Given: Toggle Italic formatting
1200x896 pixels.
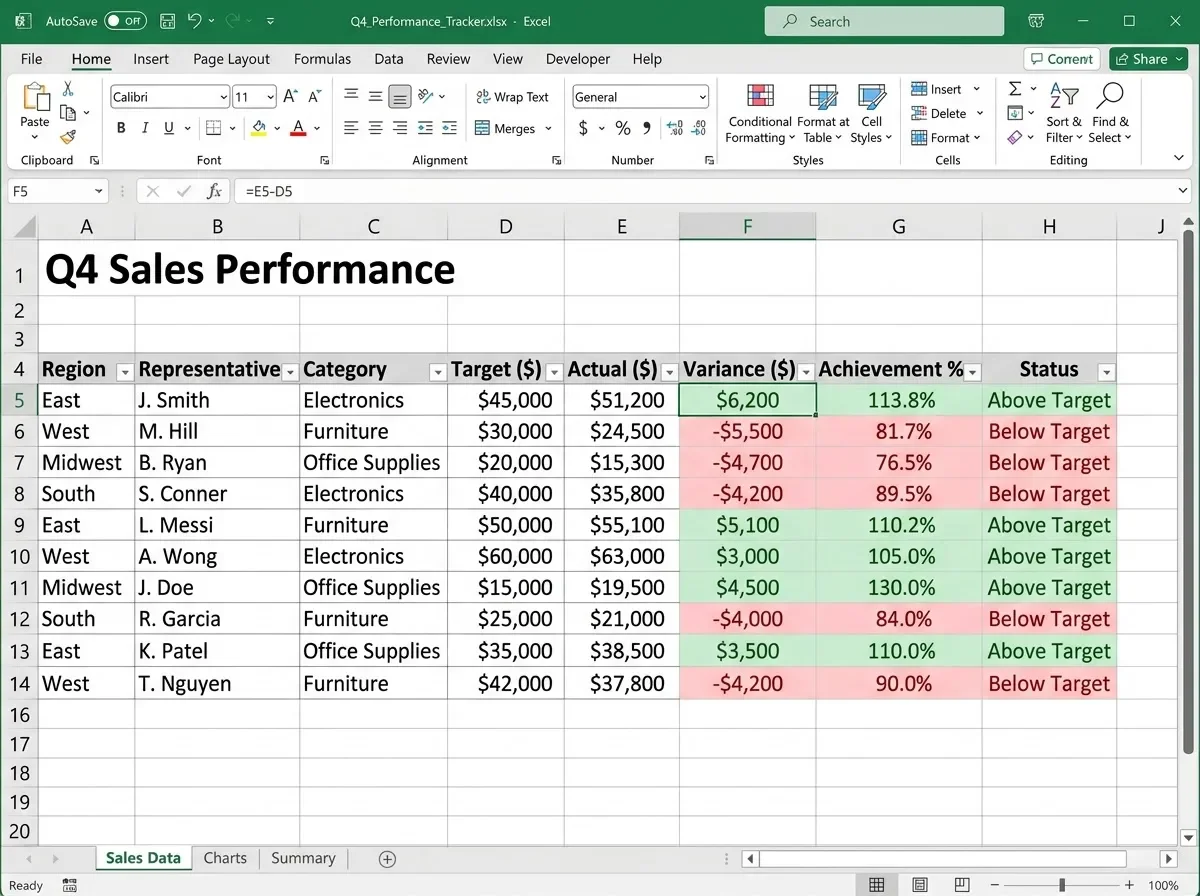Looking at the screenshot, I should click(x=145, y=128).
